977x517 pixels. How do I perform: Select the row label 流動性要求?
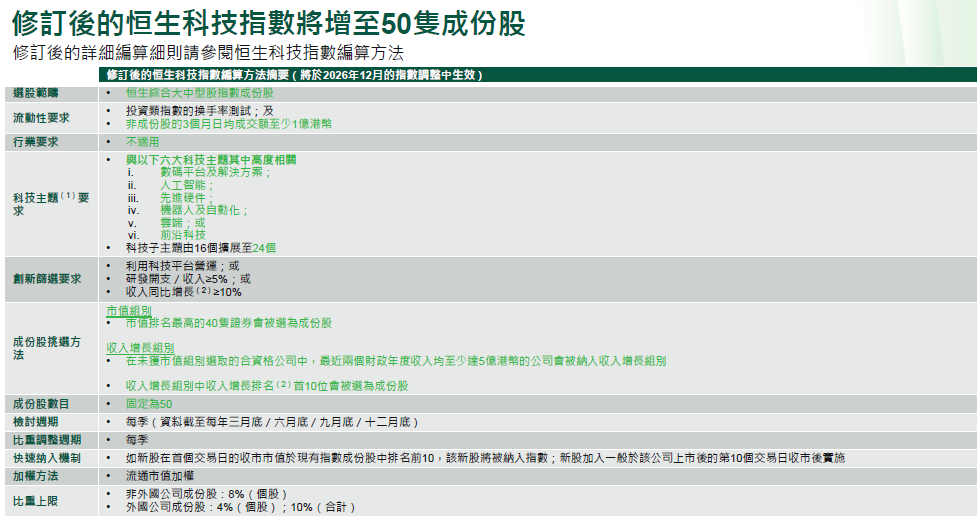pos(41,118)
